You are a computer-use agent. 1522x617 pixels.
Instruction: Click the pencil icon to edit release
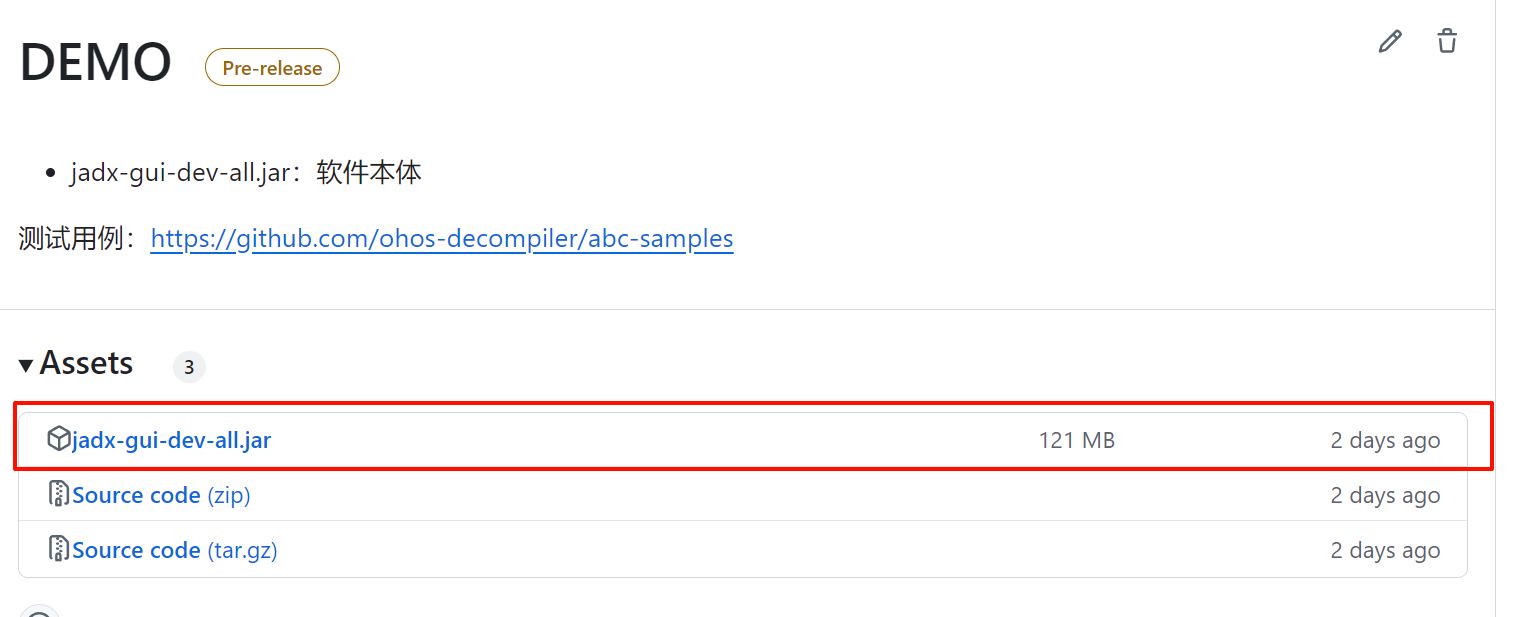[1390, 41]
